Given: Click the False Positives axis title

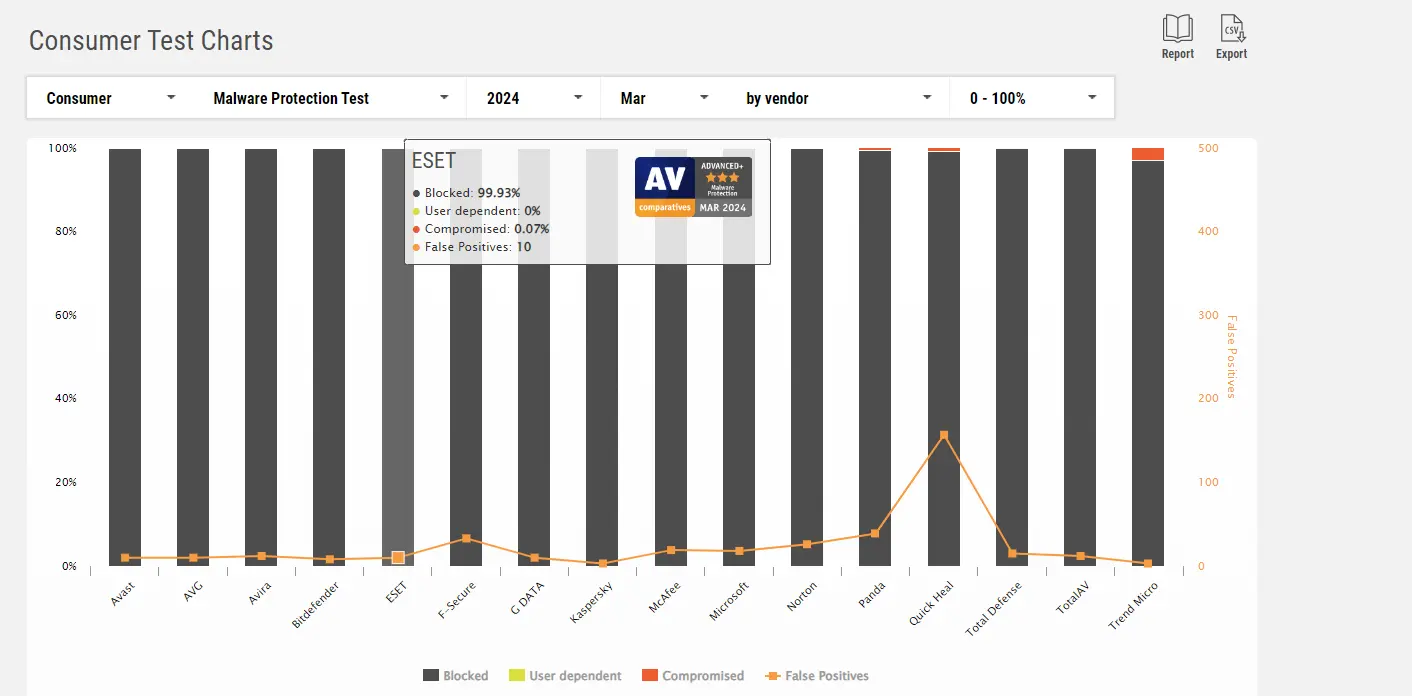Looking at the screenshot, I should tap(1231, 357).
